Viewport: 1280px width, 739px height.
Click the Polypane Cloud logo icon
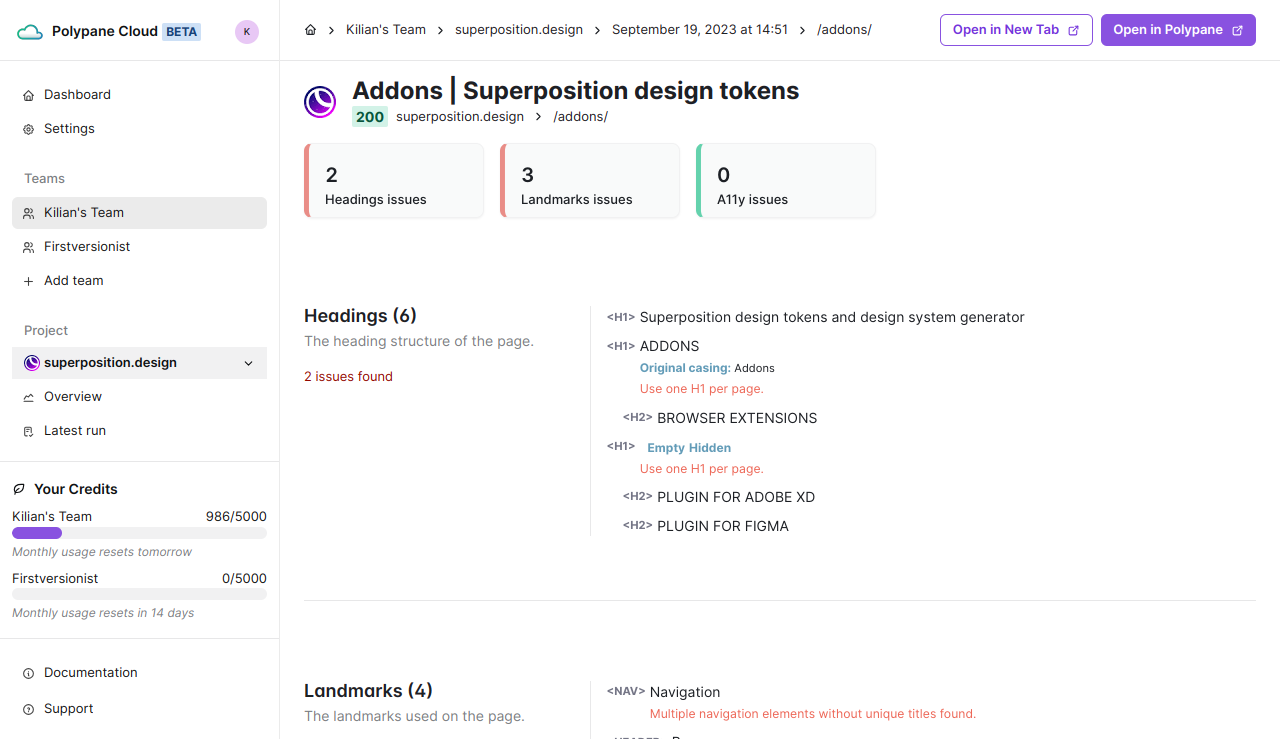(x=30, y=32)
